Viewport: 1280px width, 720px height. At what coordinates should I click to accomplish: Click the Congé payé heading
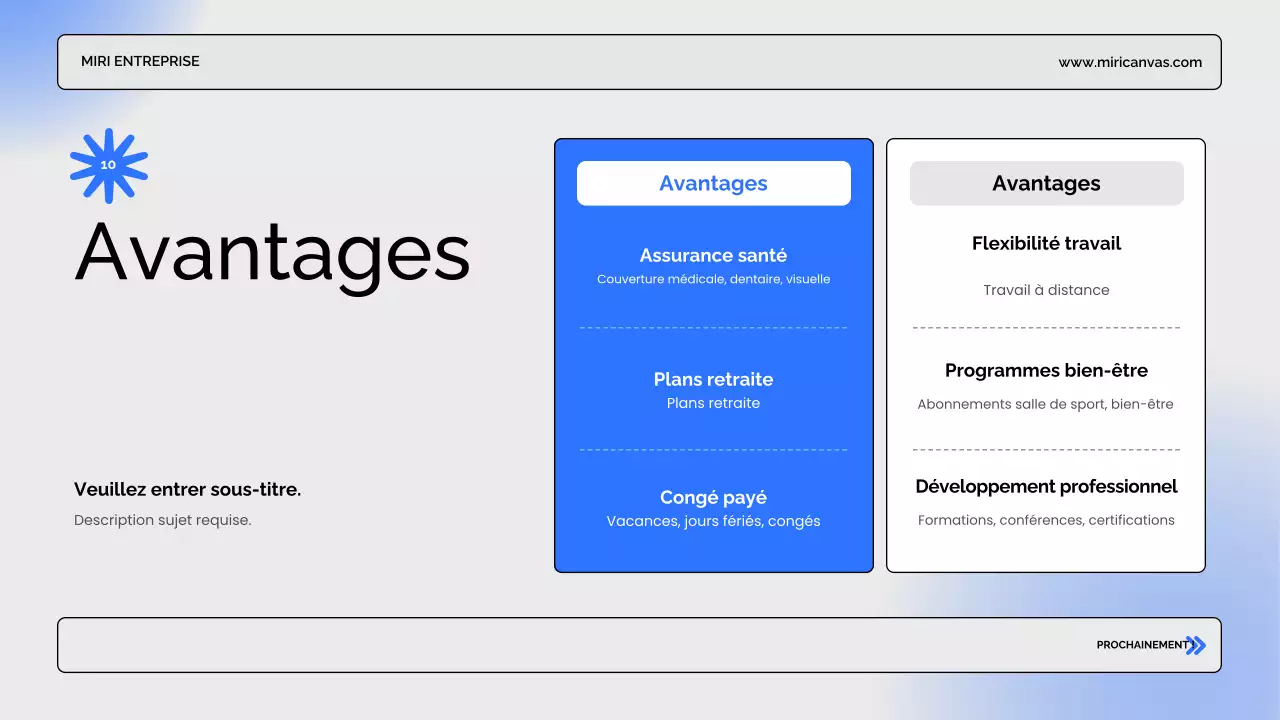pos(713,497)
